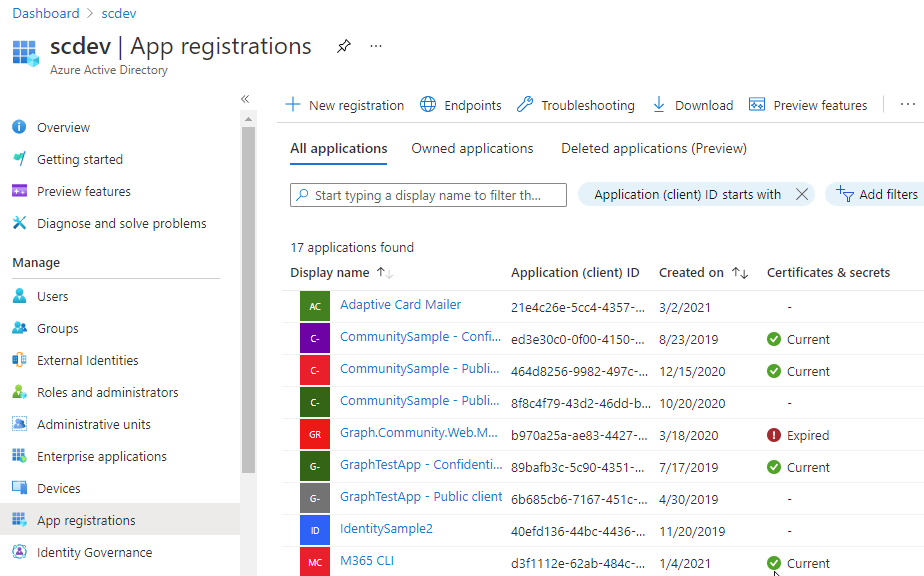Select client ID b970a25a-ae83-4427-...
The image size is (924, 576).
579,435
